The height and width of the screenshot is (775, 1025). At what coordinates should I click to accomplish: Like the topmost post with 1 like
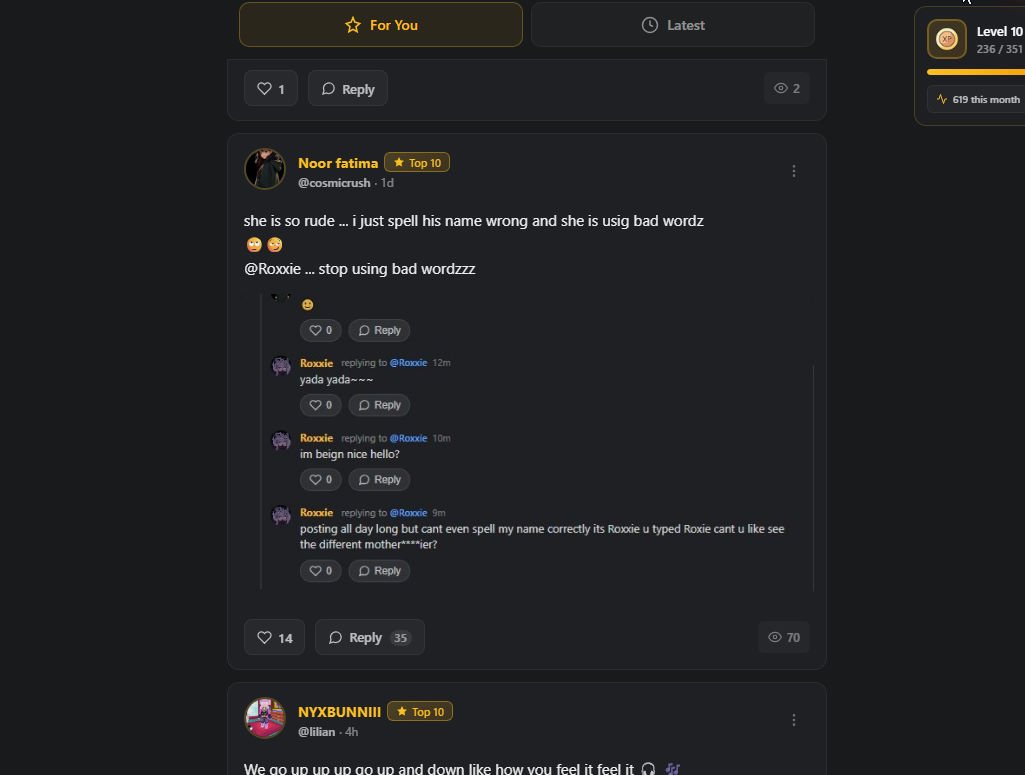pyautogui.click(x=270, y=89)
